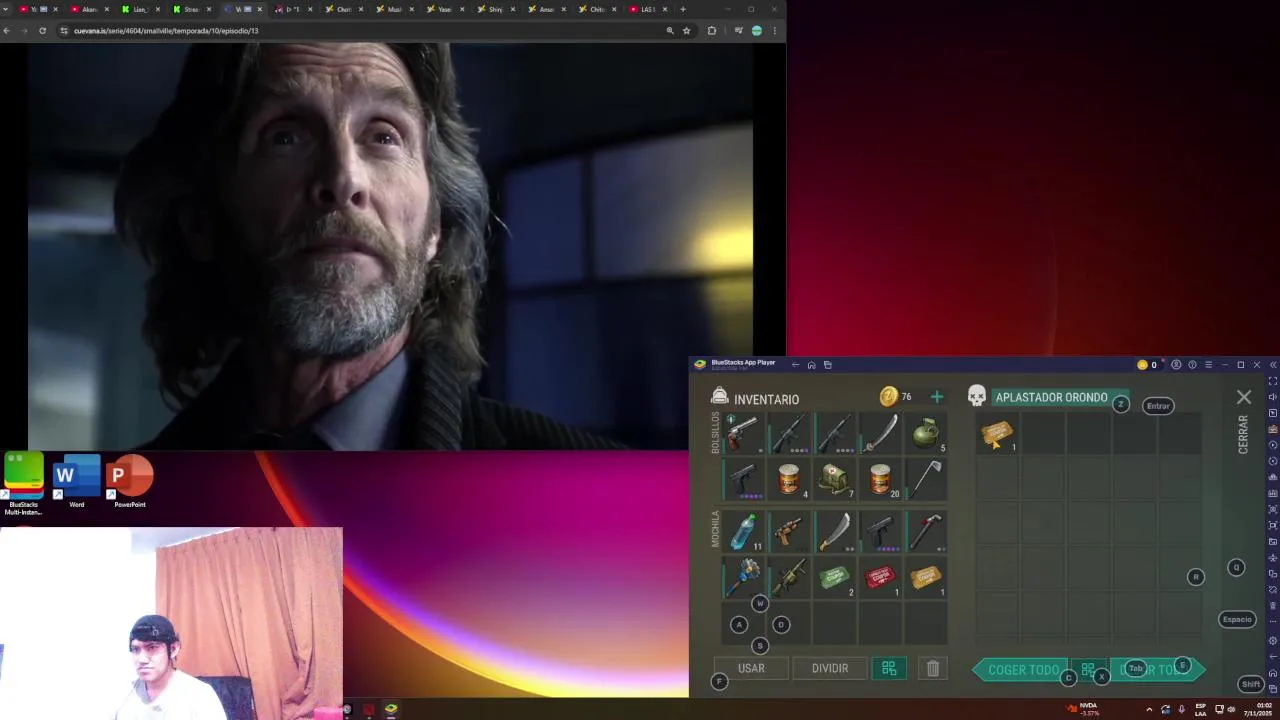1280x720 pixels.
Task: Close loot screen with the X icon
Action: click(1244, 398)
